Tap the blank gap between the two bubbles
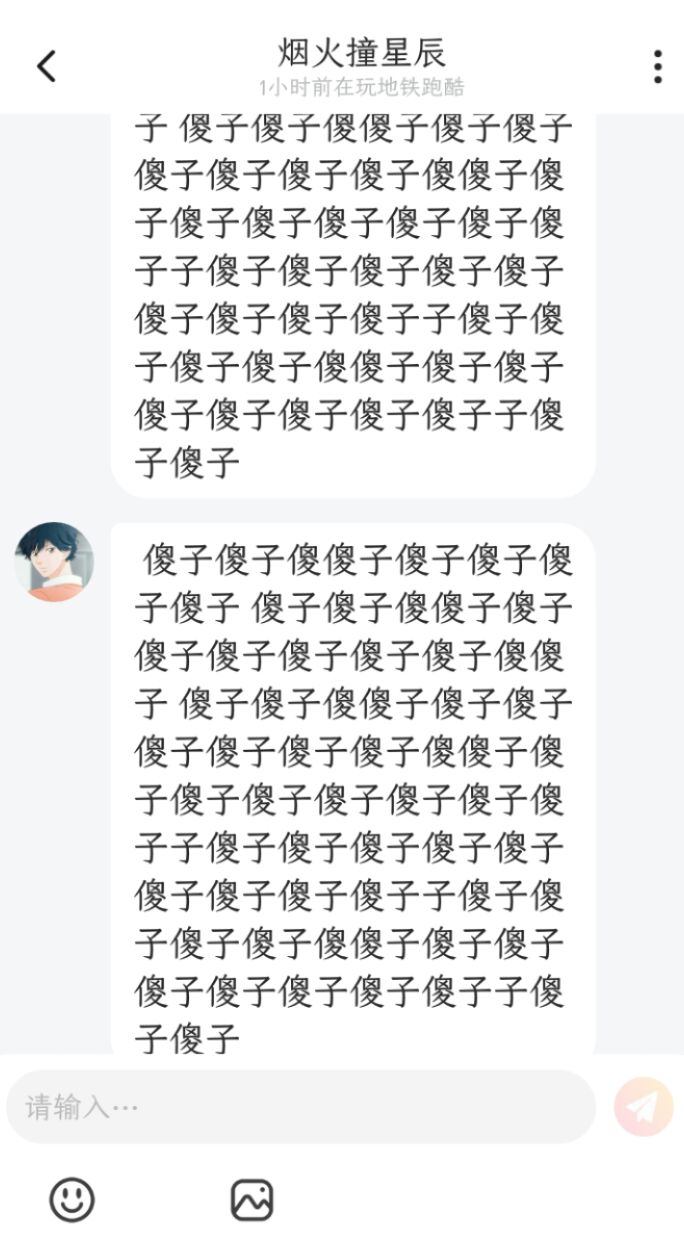Viewport: 684px width, 1242px height. click(353, 510)
